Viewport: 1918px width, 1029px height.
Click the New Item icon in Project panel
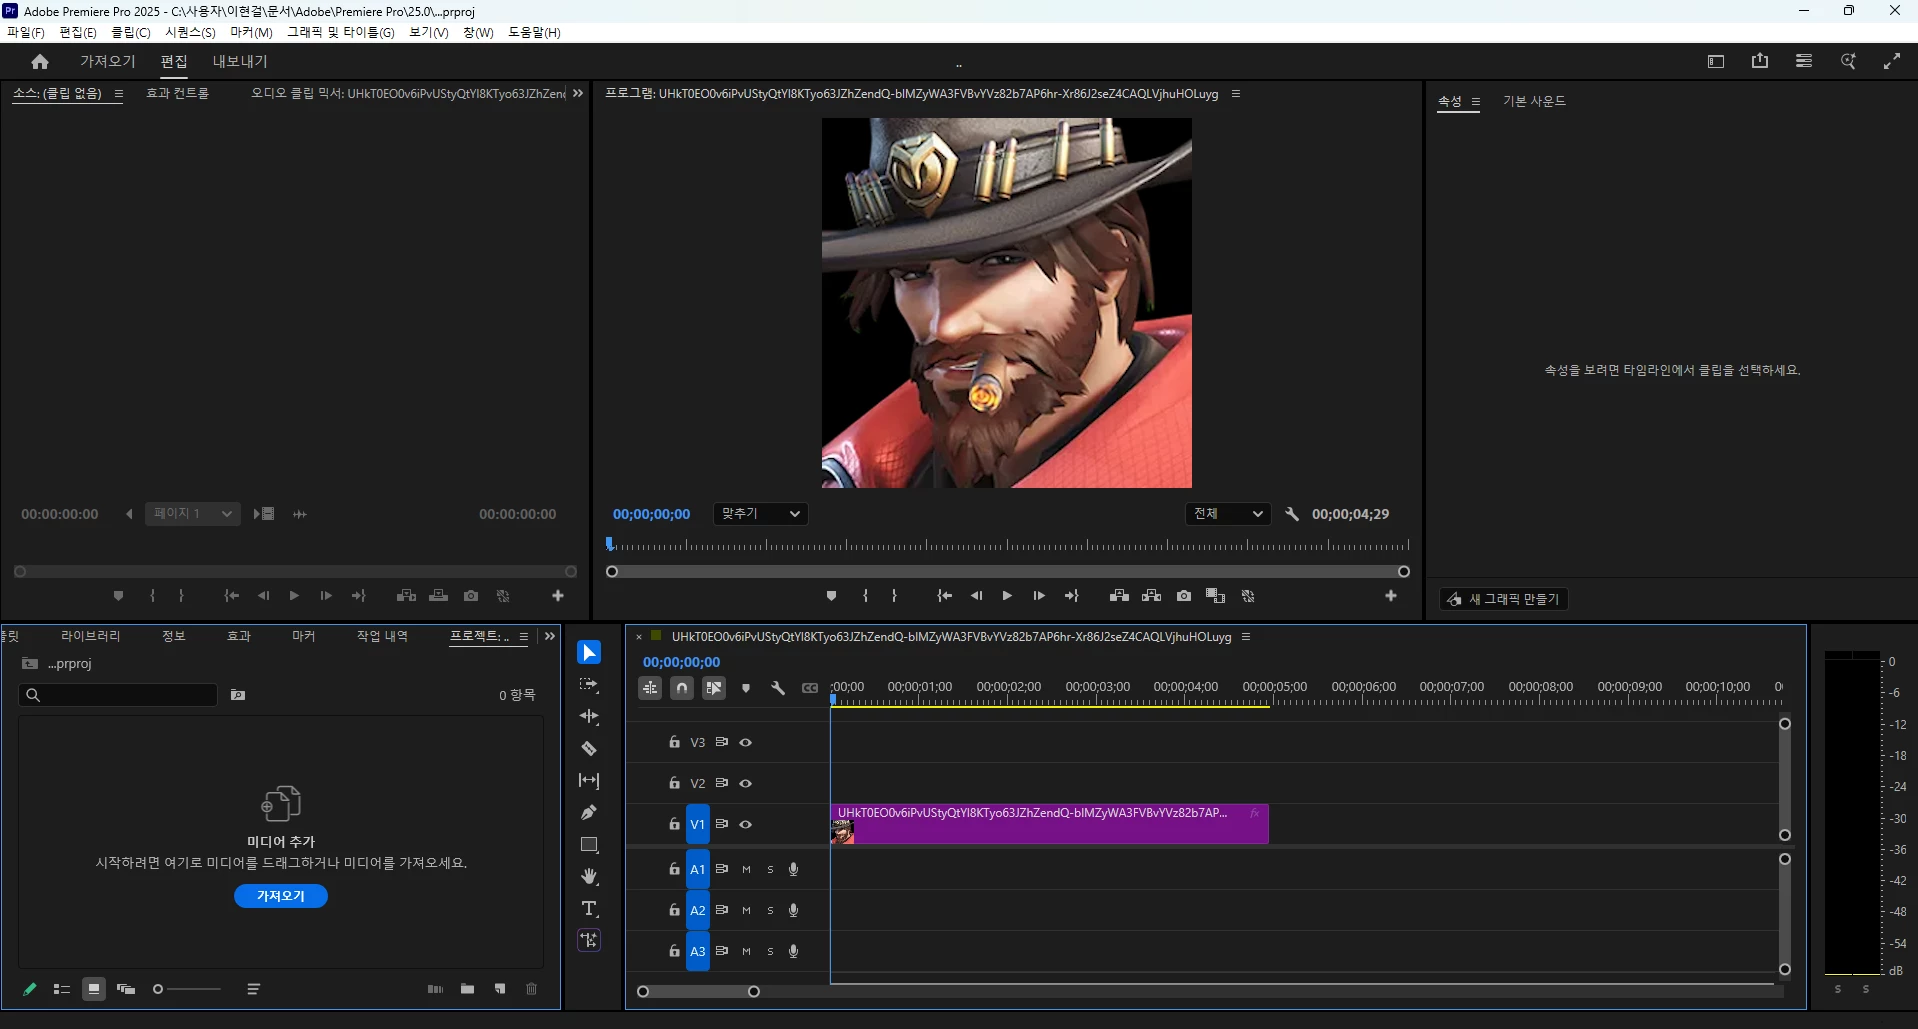pos(500,989)
